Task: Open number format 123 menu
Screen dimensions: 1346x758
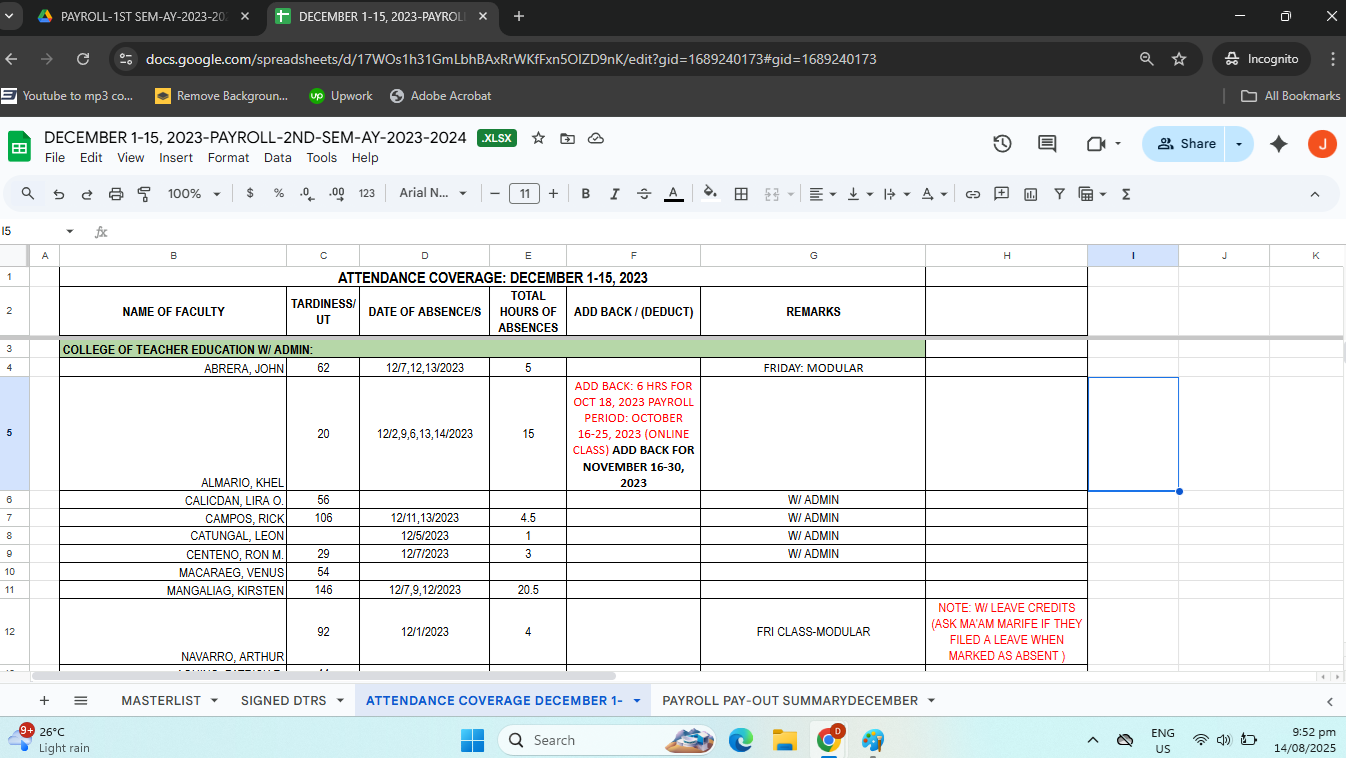Action: tap(366, 194)
